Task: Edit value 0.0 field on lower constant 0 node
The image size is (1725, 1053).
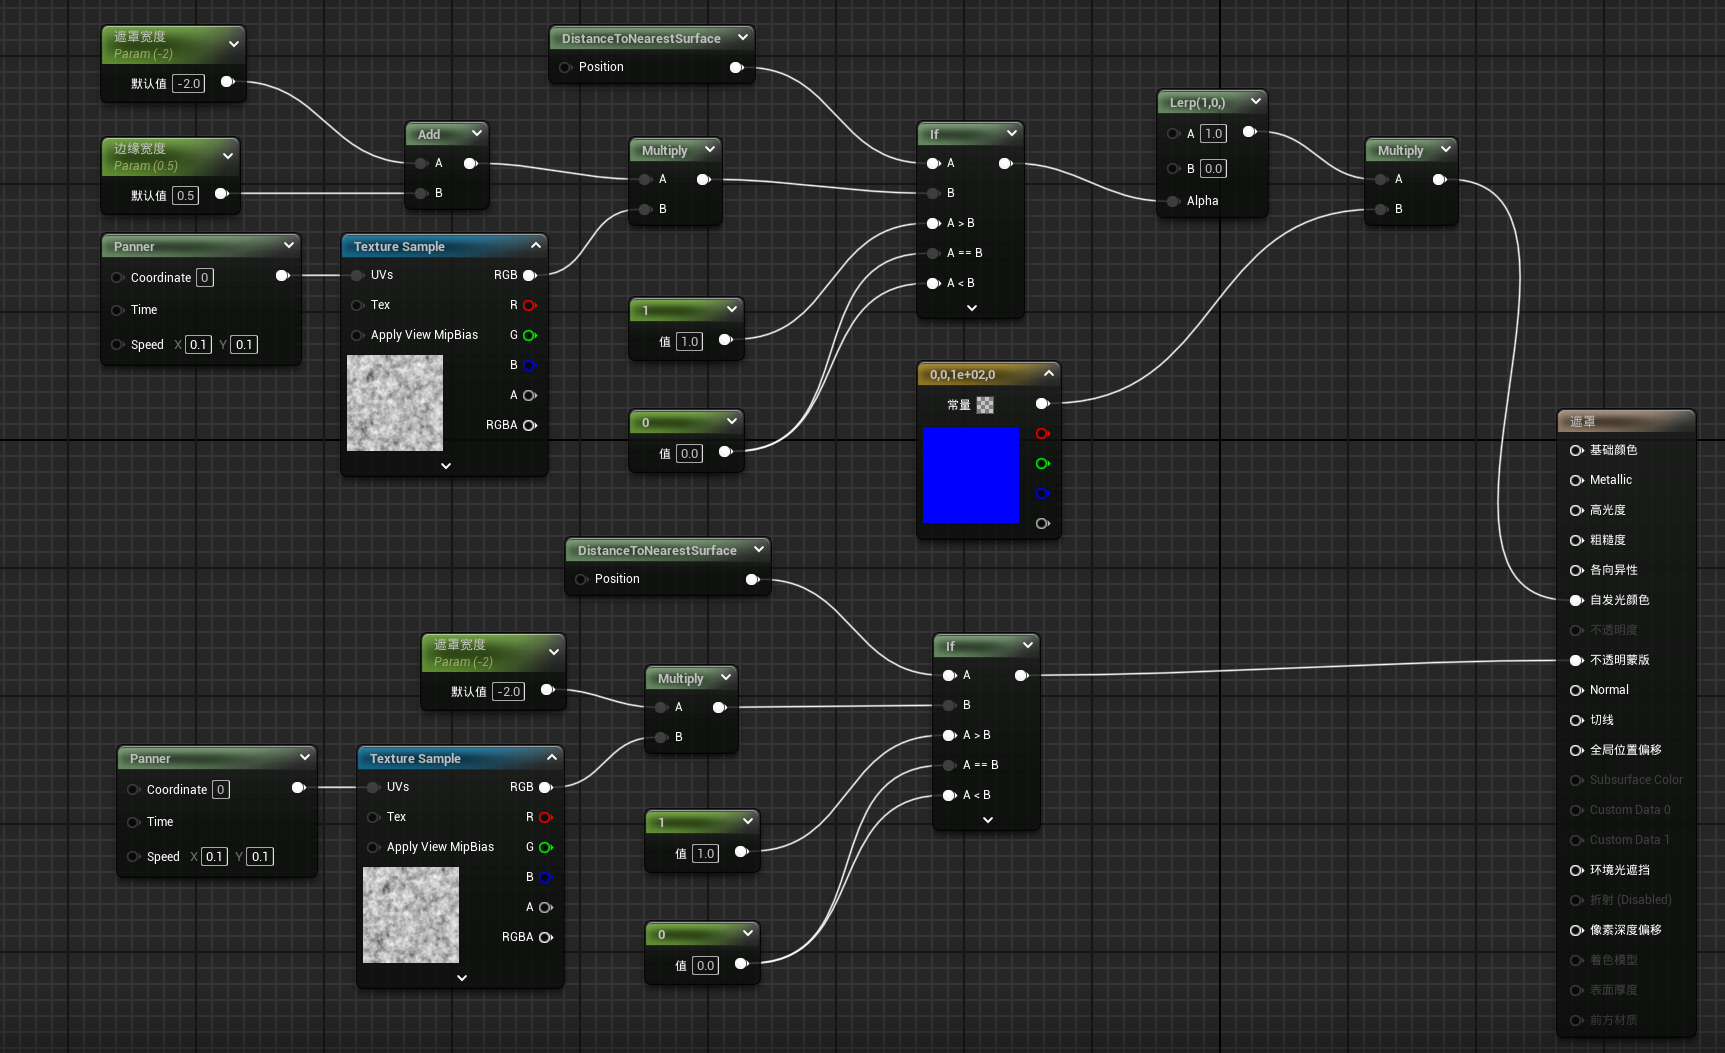Action: coord(705,966)
